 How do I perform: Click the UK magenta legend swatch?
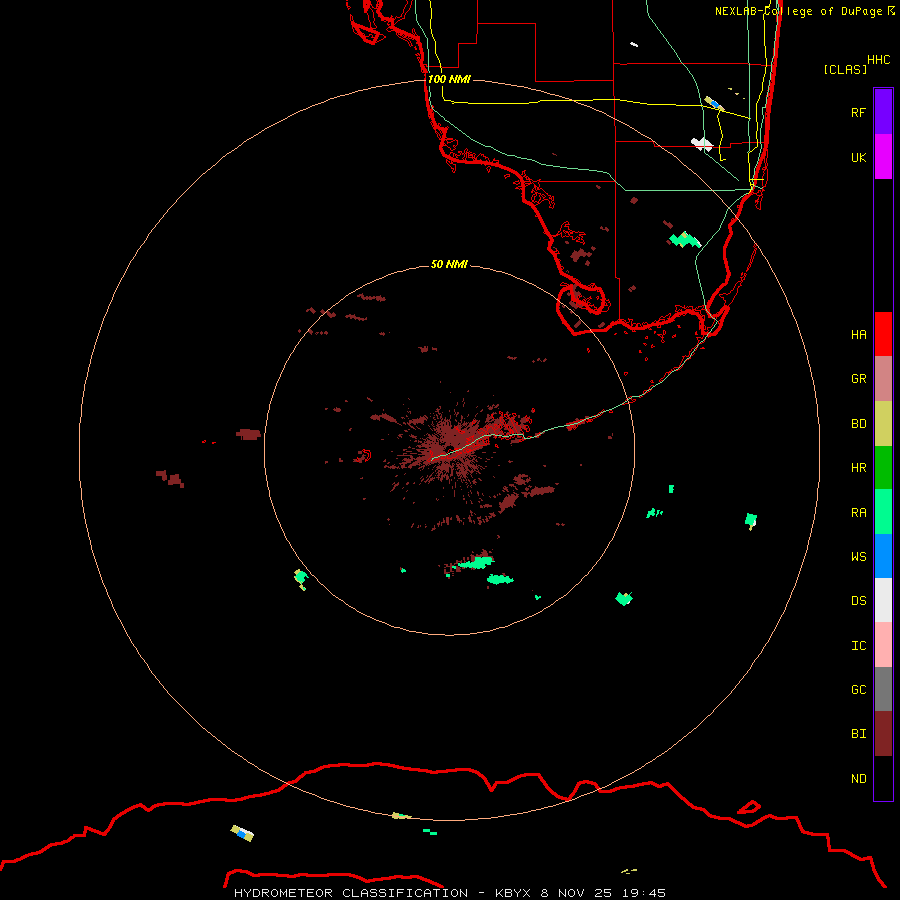(883, 157)
